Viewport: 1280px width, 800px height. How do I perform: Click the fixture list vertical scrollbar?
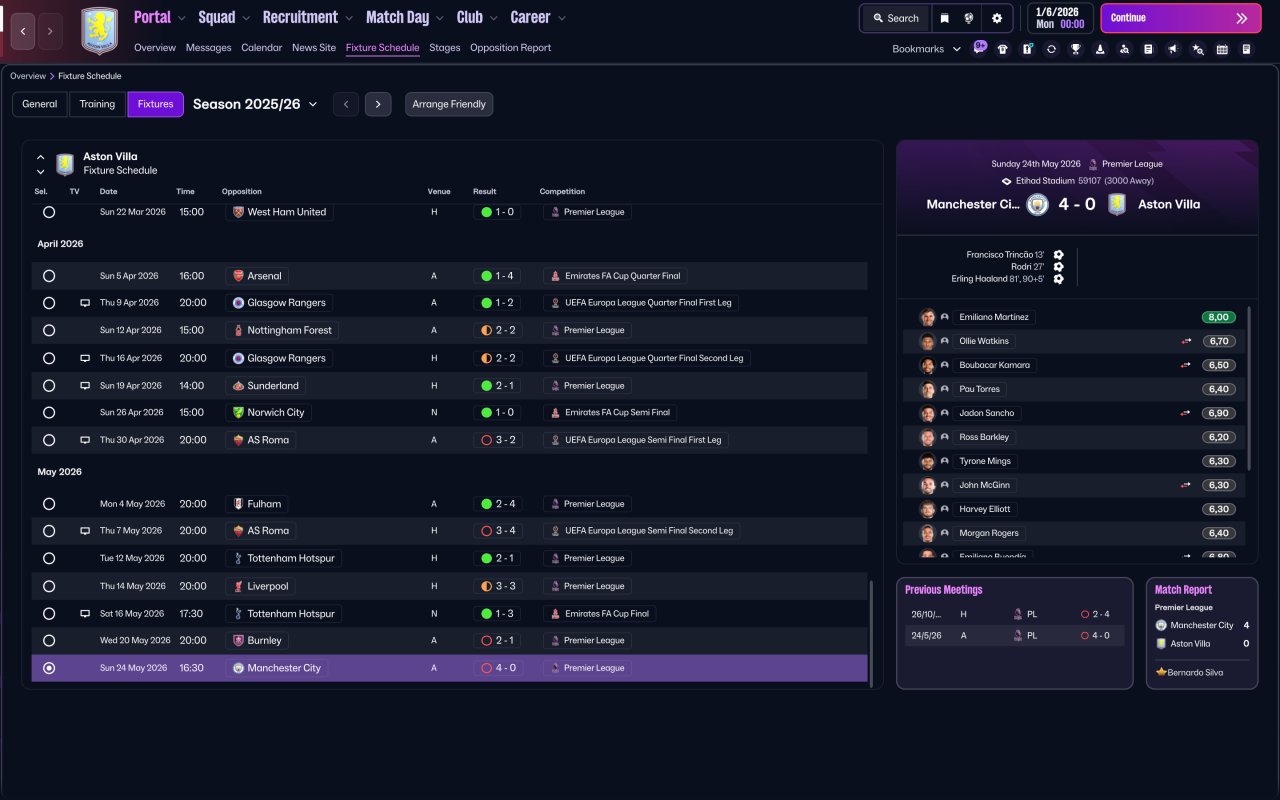(x=872, y=634)
